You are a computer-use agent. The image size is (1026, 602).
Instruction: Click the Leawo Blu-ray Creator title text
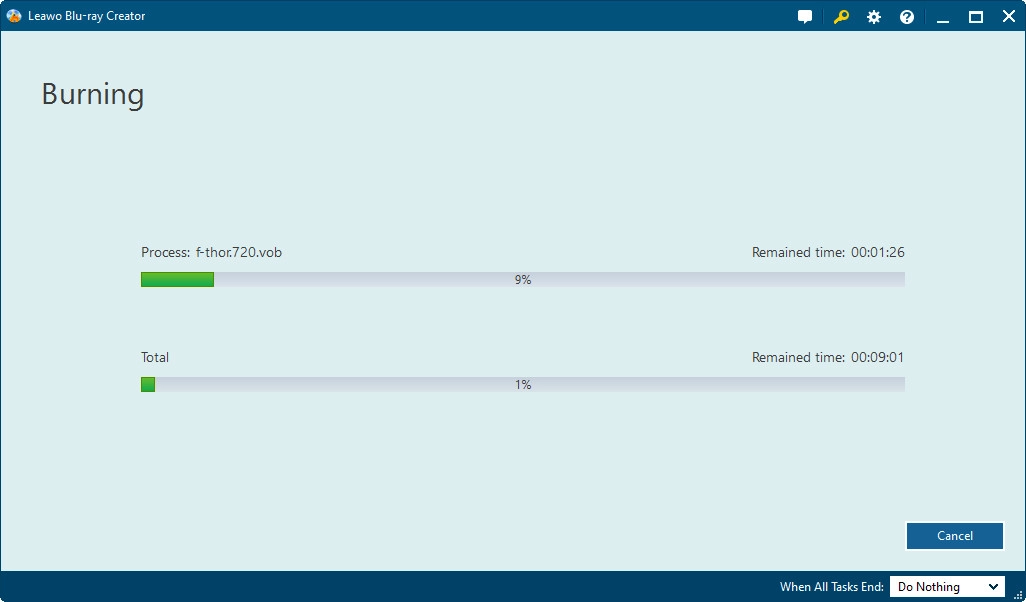(87, 16)
